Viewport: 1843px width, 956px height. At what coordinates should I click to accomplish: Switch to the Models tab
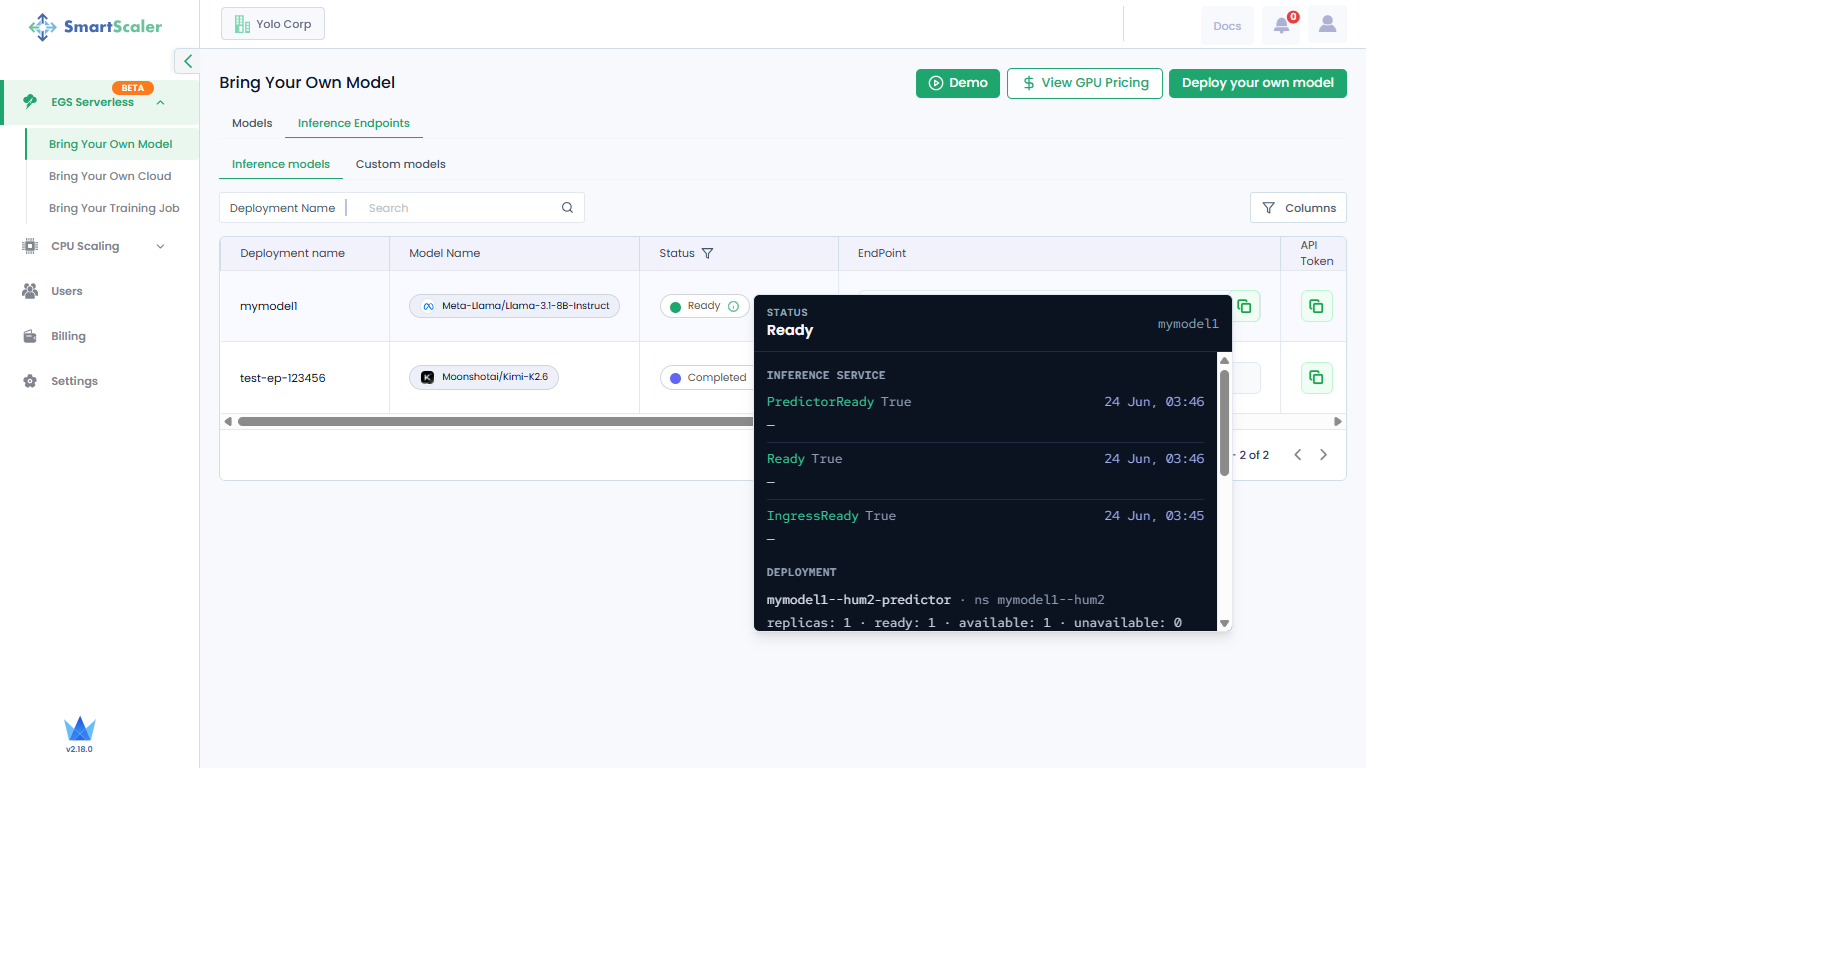tap(252, 123)
